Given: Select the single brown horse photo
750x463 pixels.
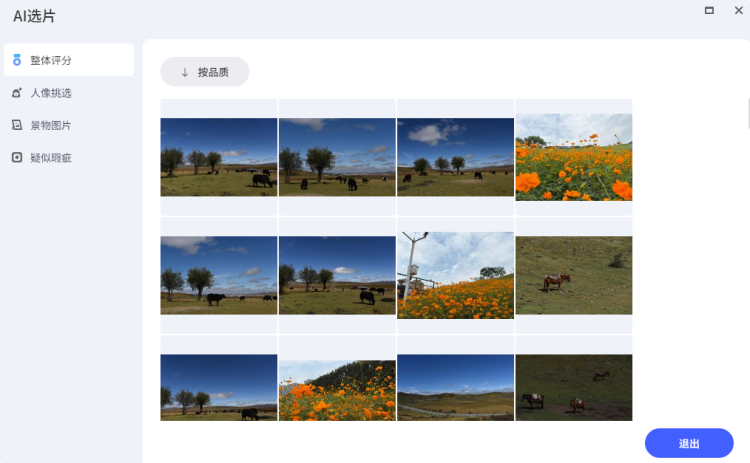Looking at the screenshot, I should point(574,276).
